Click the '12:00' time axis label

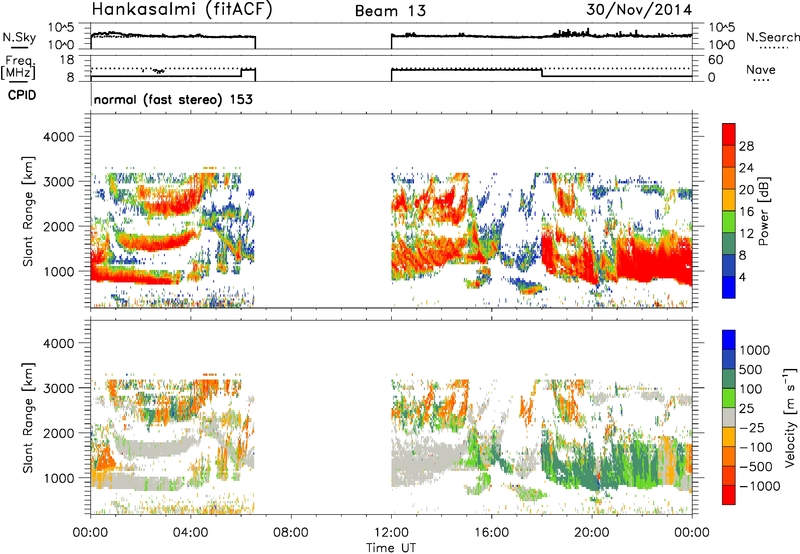(x=391, y=533)
